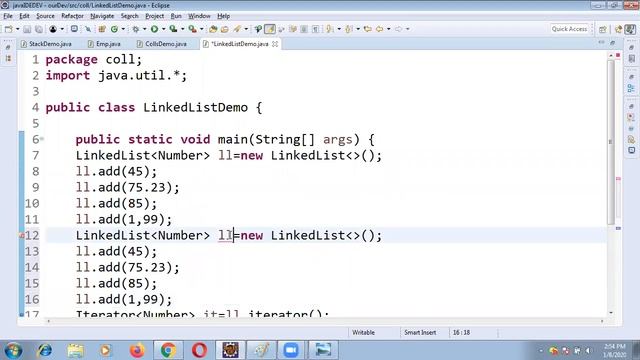Collapse the main method fold on line 6
The height and width of the screenshot is (360, 640).
42,139
